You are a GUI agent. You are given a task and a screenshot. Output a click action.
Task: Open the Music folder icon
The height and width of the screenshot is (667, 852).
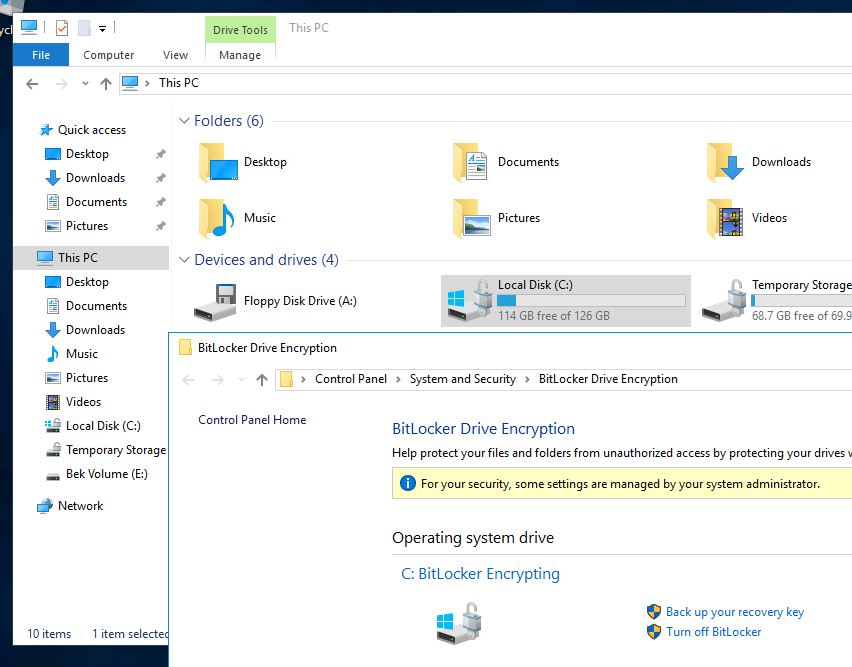point(217,218)
